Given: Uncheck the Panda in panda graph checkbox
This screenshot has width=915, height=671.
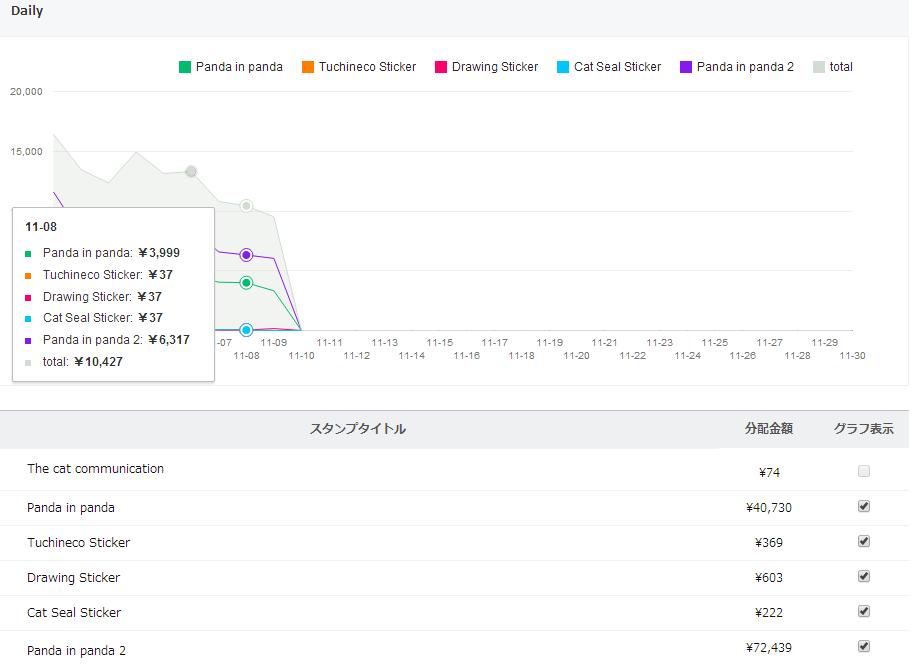Looking at the screenshot, I should coord(864,506).
